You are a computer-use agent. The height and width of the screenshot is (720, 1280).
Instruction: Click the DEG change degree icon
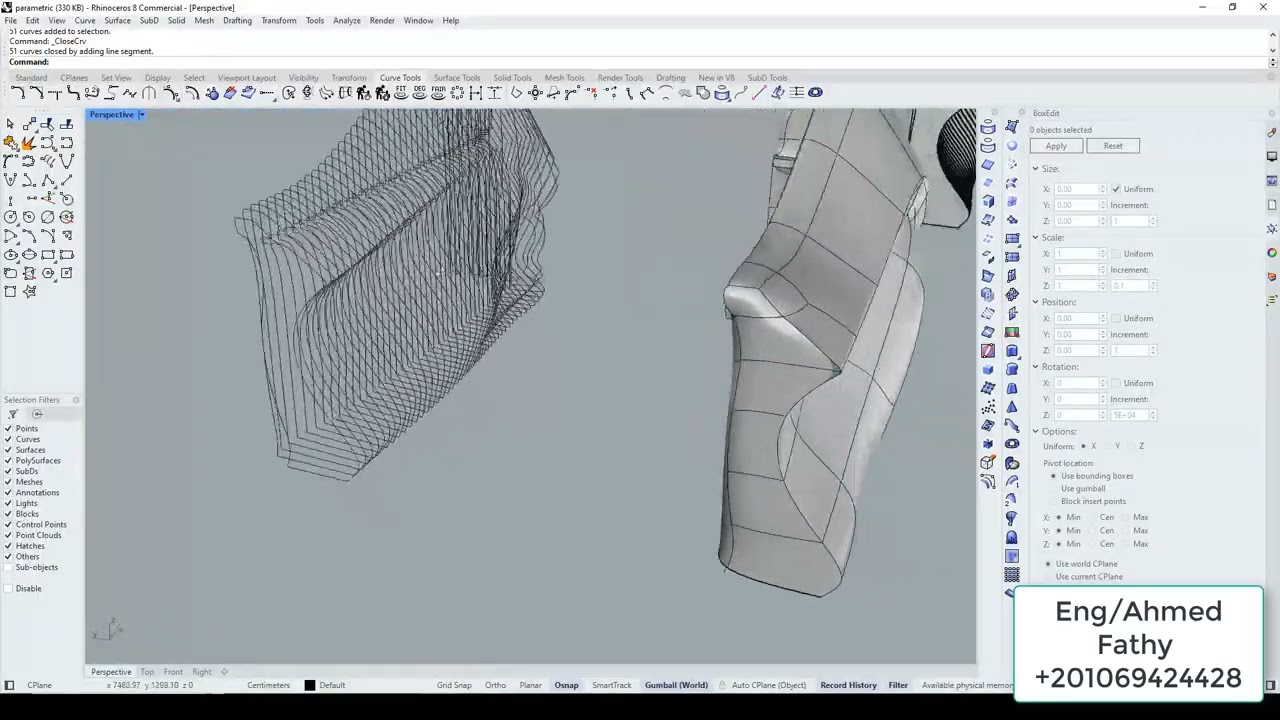[x=419, y=93]
